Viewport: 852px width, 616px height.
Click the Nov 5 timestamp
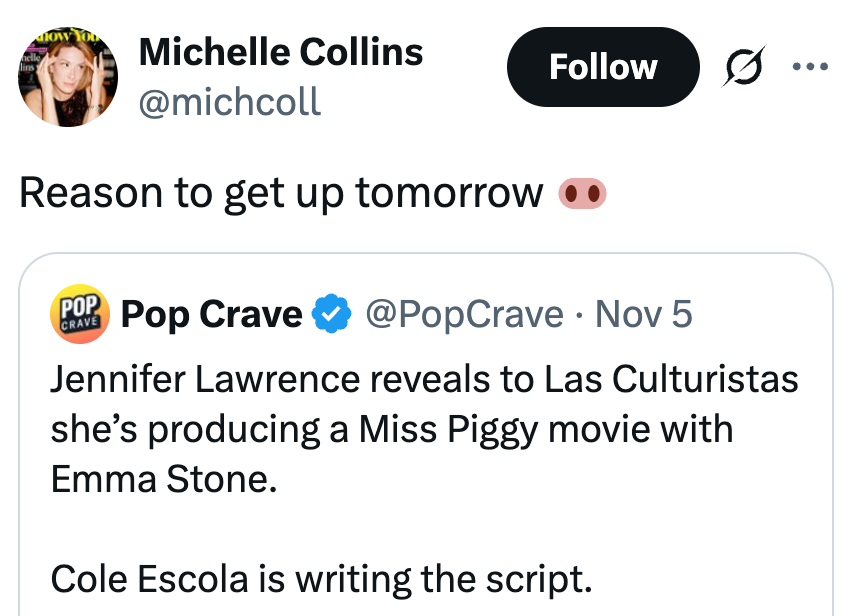(x=644, y=315)
